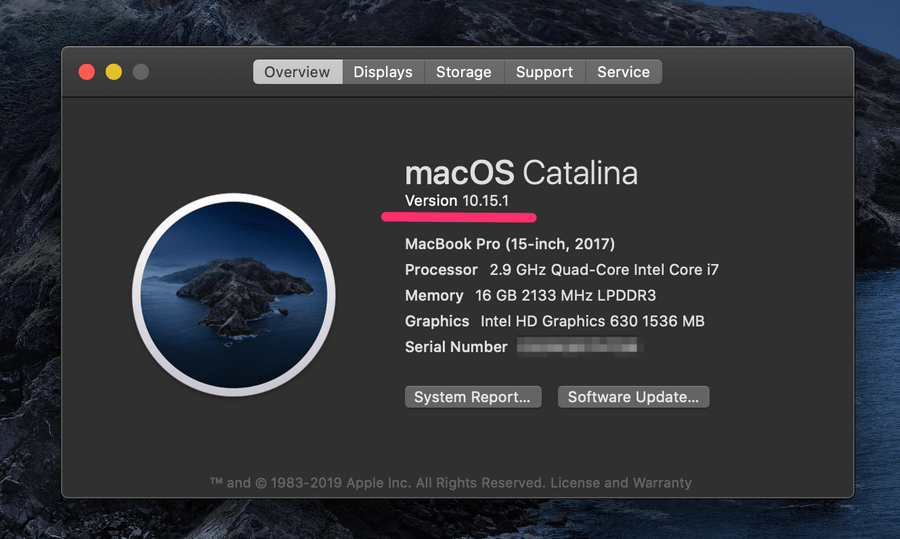This screenshot has width=900, height=539.
Task: Select the Version 10.15.1 text
Action: pos(457,201)
